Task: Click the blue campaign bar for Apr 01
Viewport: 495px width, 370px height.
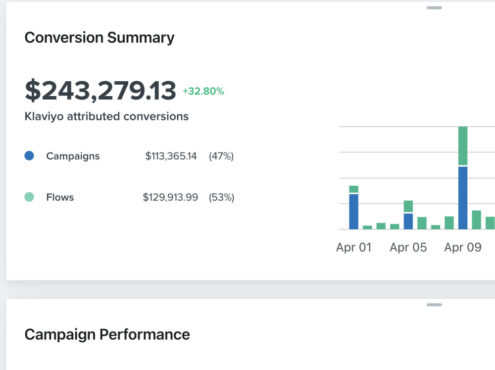Action: (x=354, y=212)
